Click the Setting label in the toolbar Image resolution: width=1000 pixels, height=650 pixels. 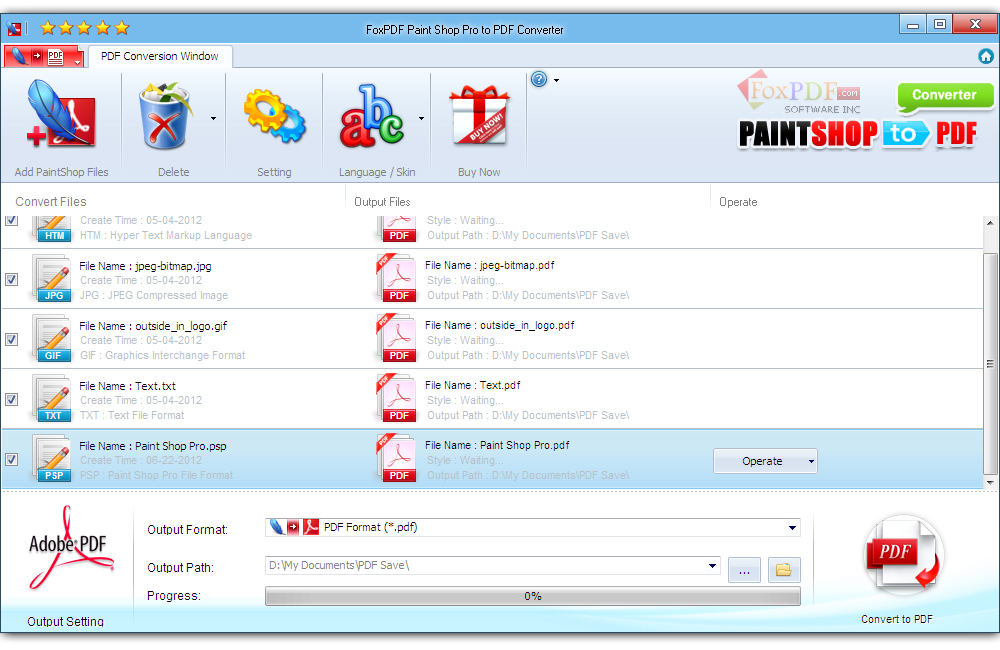point(274,172)
